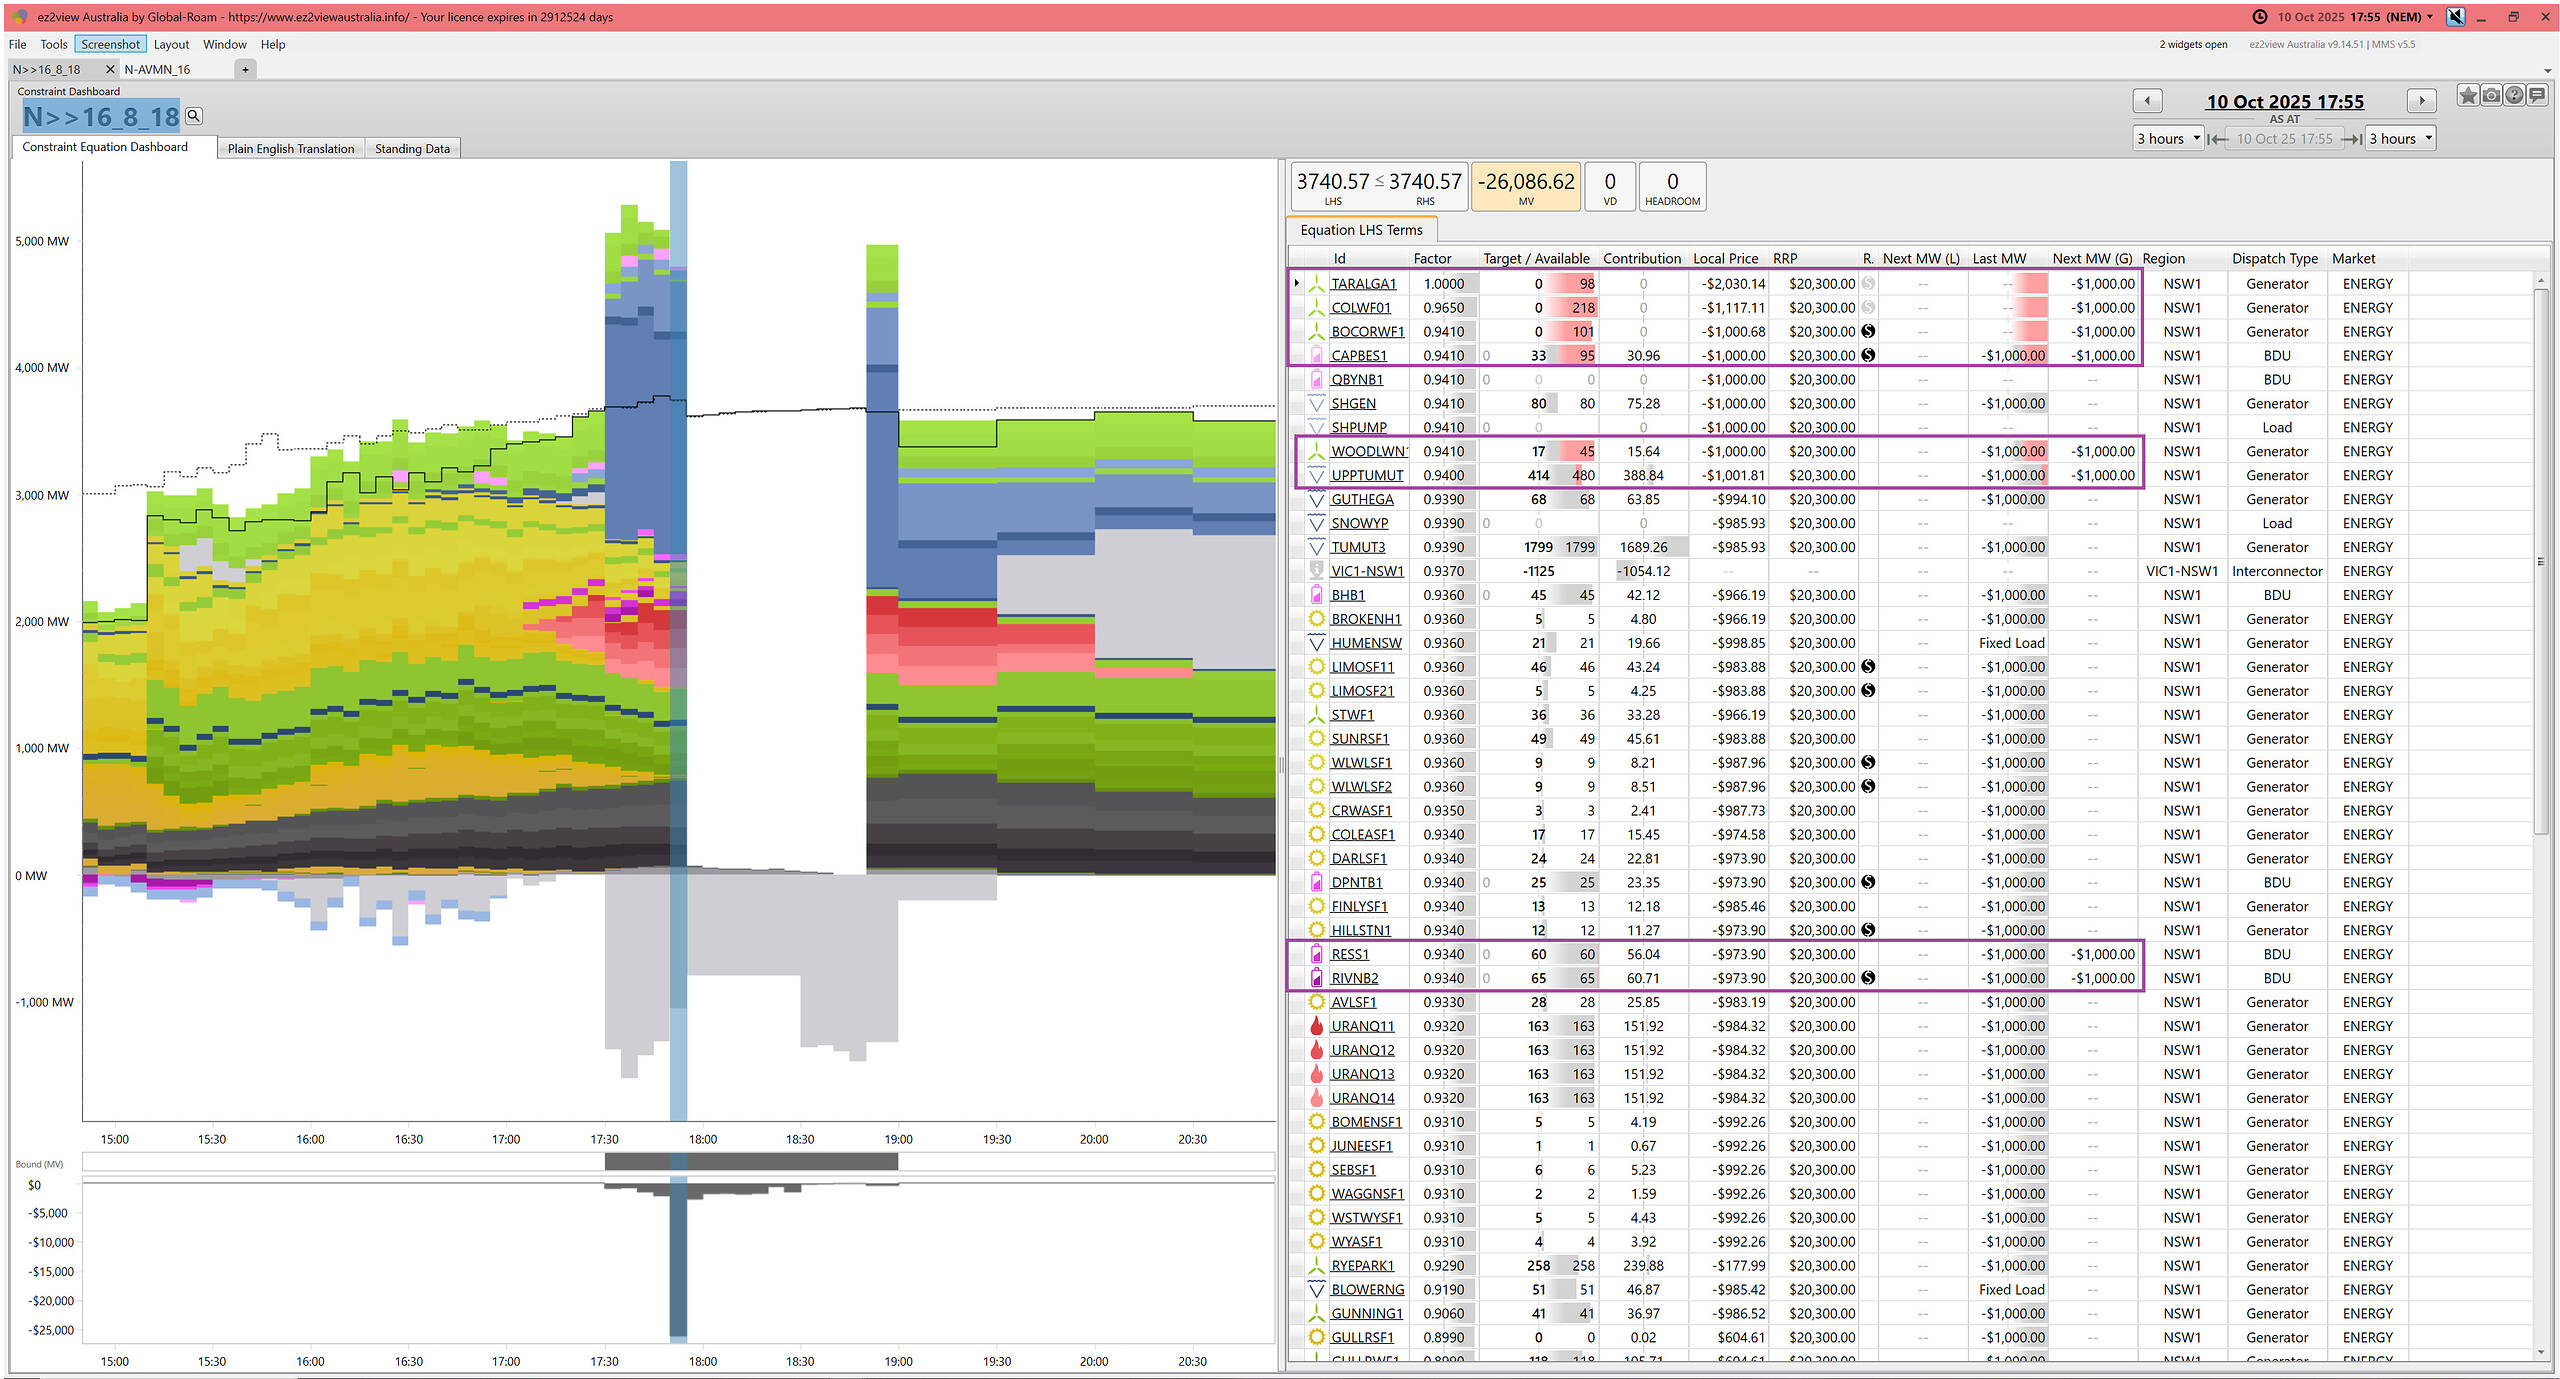Jump to window start arrow-to-bar icon
The width and height of the screenshot is (2560, 1379).
pyautogui.click(x=2218, y=139)
